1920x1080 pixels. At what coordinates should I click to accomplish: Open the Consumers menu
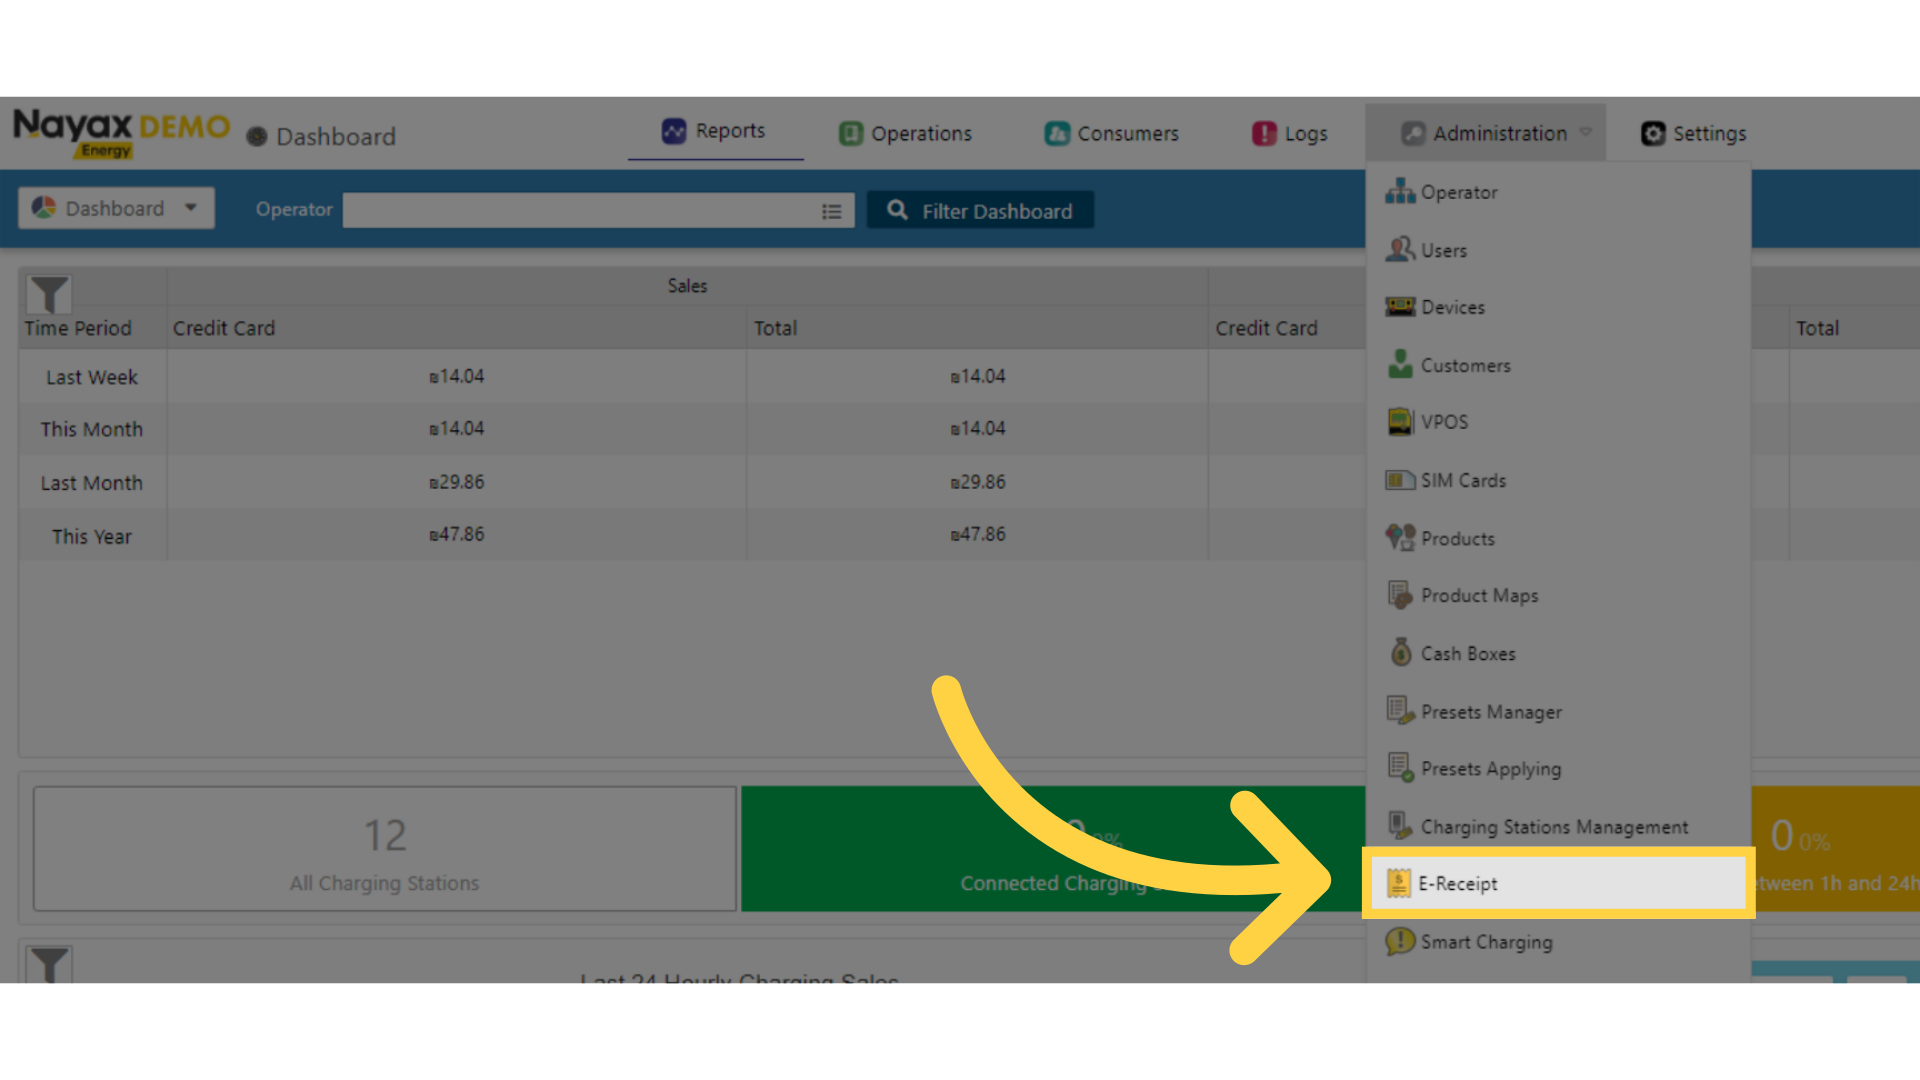pyautogui.click(x=1112, y=133)
